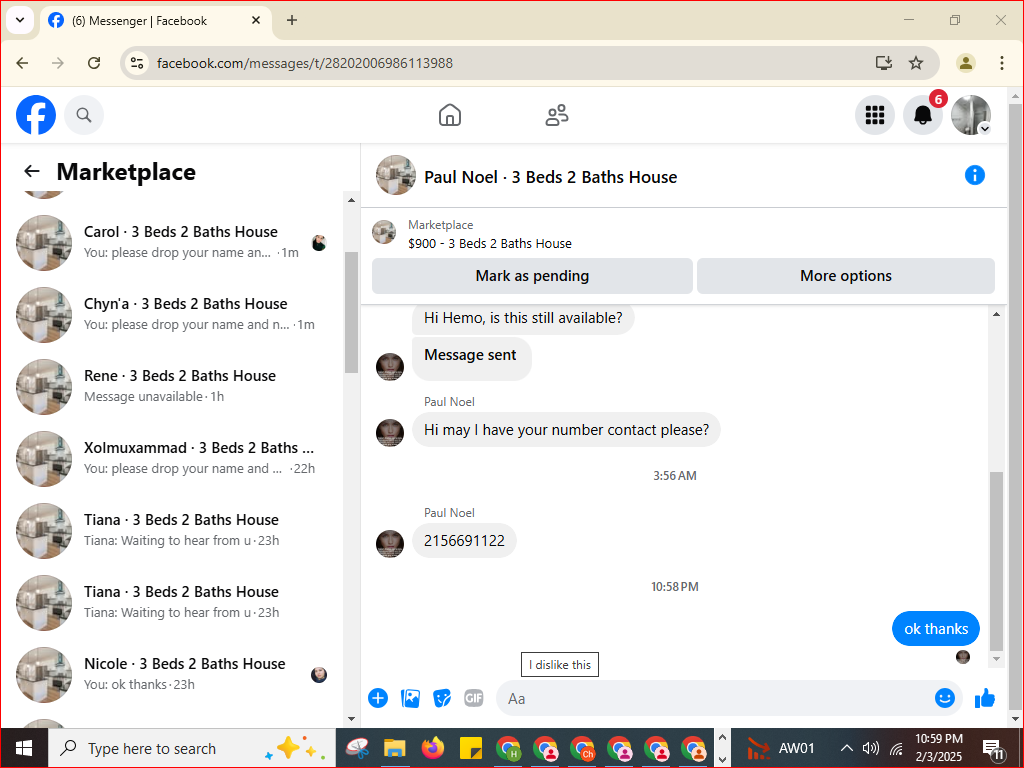
Task: Open the Facebook menu grid icon
Action: 874,115
